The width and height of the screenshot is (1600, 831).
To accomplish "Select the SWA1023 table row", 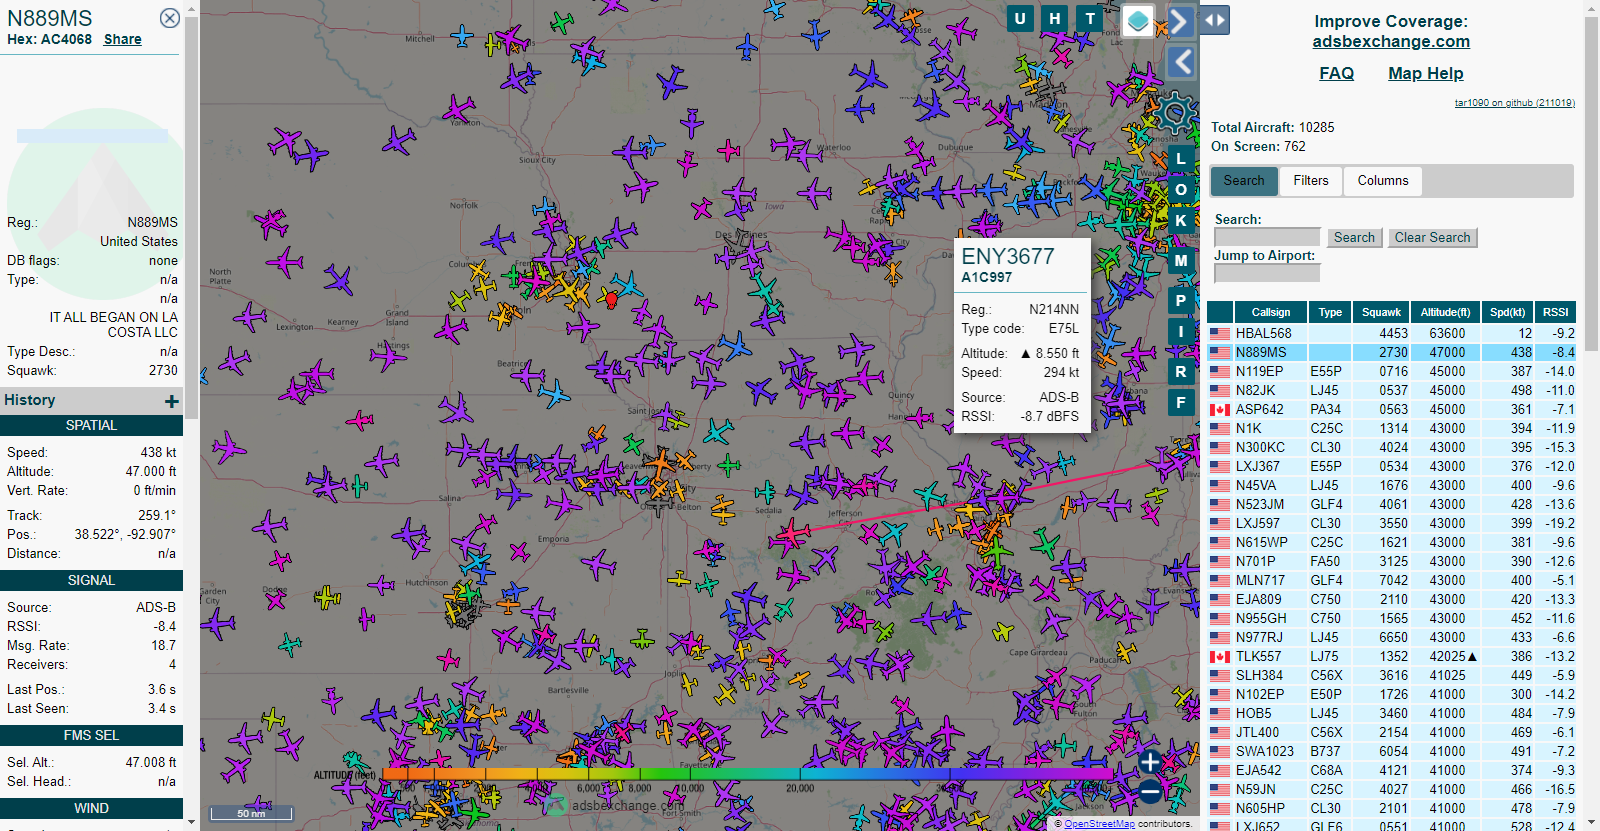I will [1391, 752].
